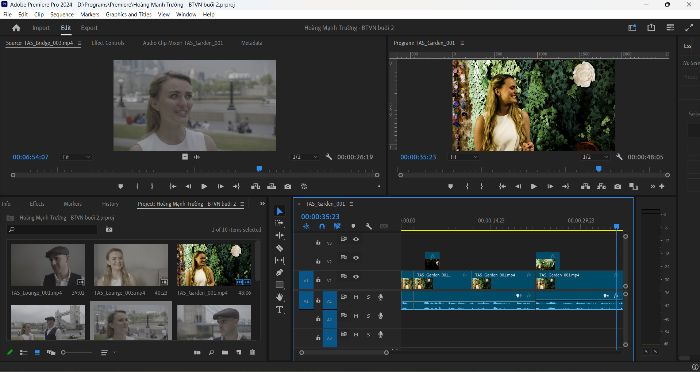The image size is (700, 372).
Task: Select the Selection tool arrow
Action: (279, 211)
